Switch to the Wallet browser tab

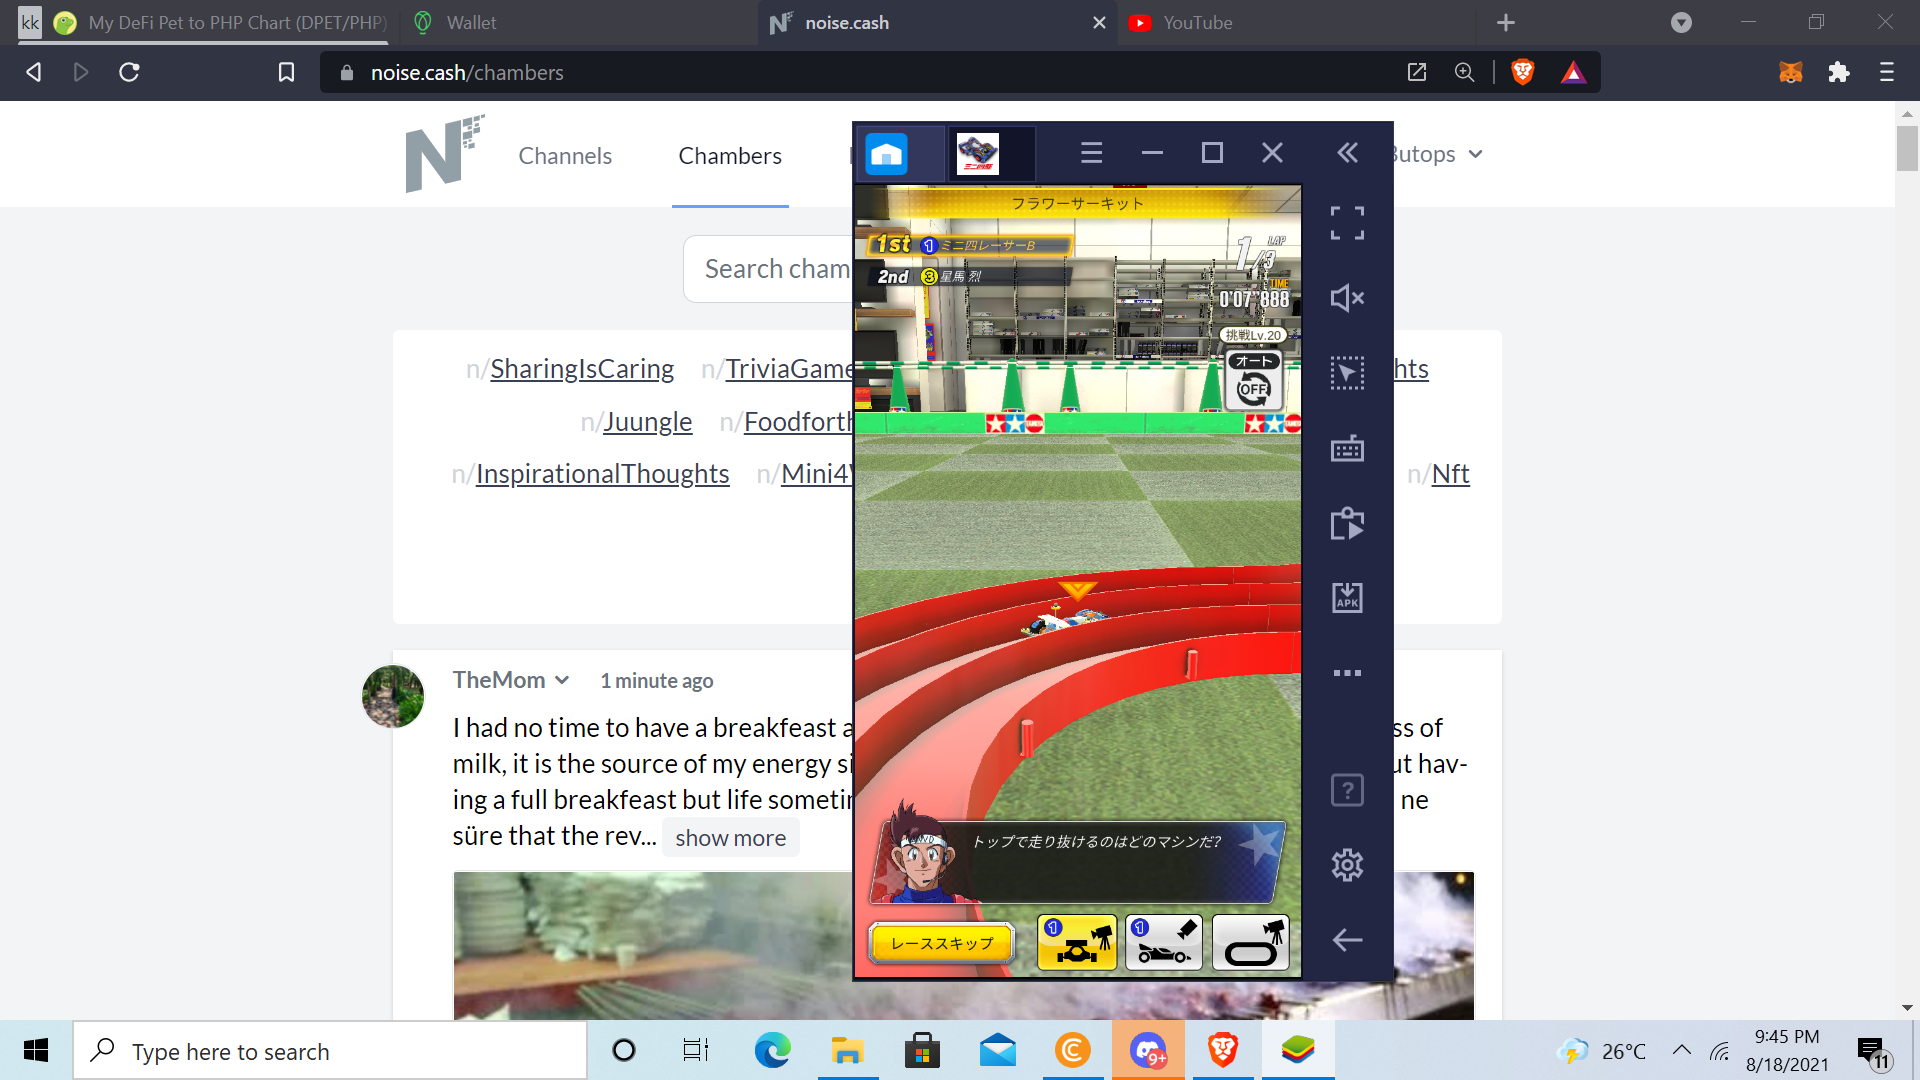[470, 22]
